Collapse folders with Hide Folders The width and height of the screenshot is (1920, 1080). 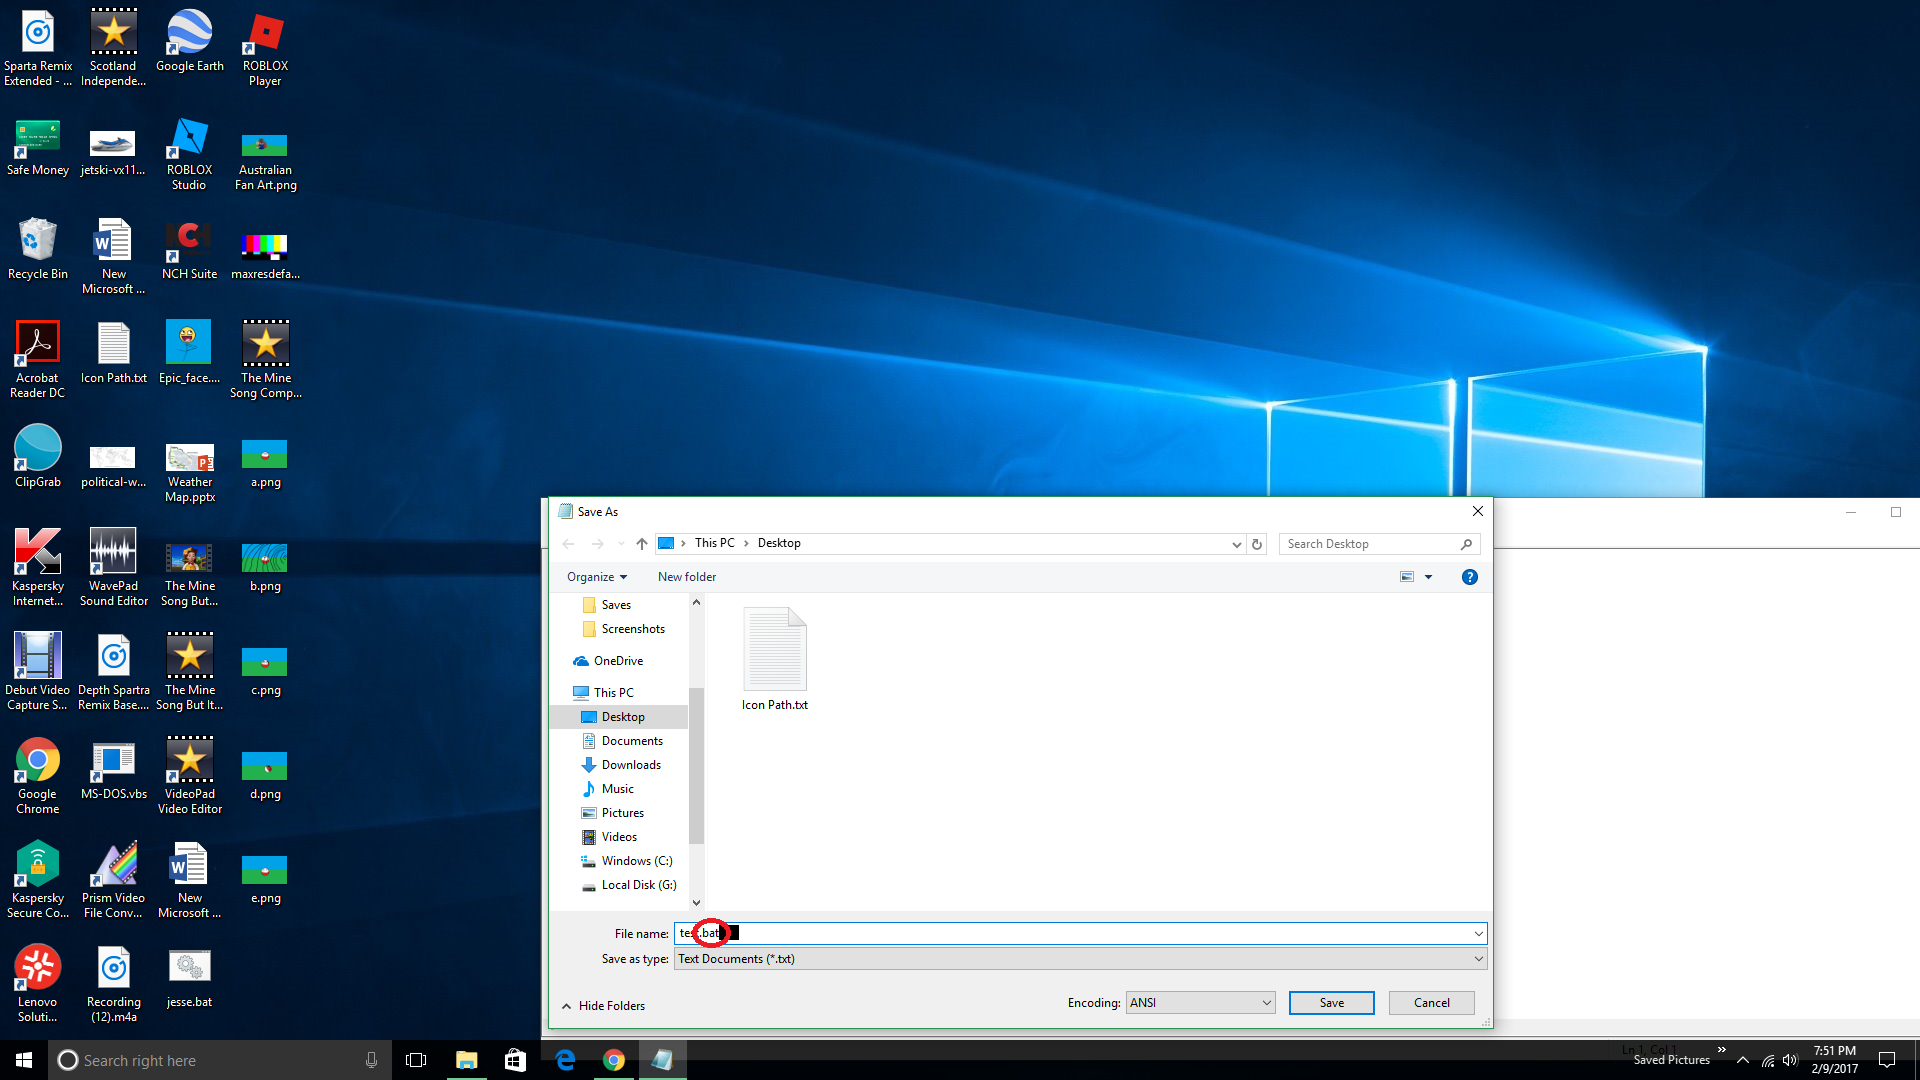tap(603, 1006)
